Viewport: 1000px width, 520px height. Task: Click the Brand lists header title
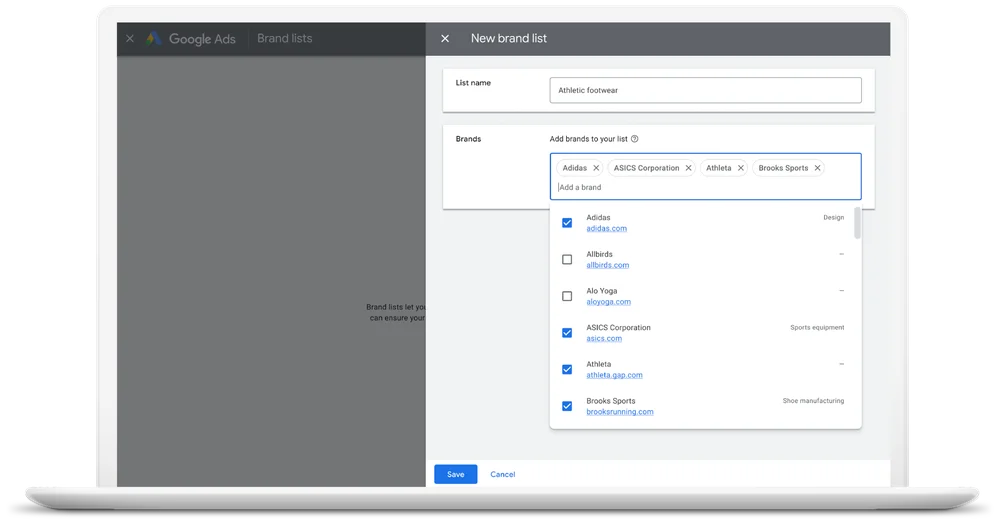click(x=284, y=38)
